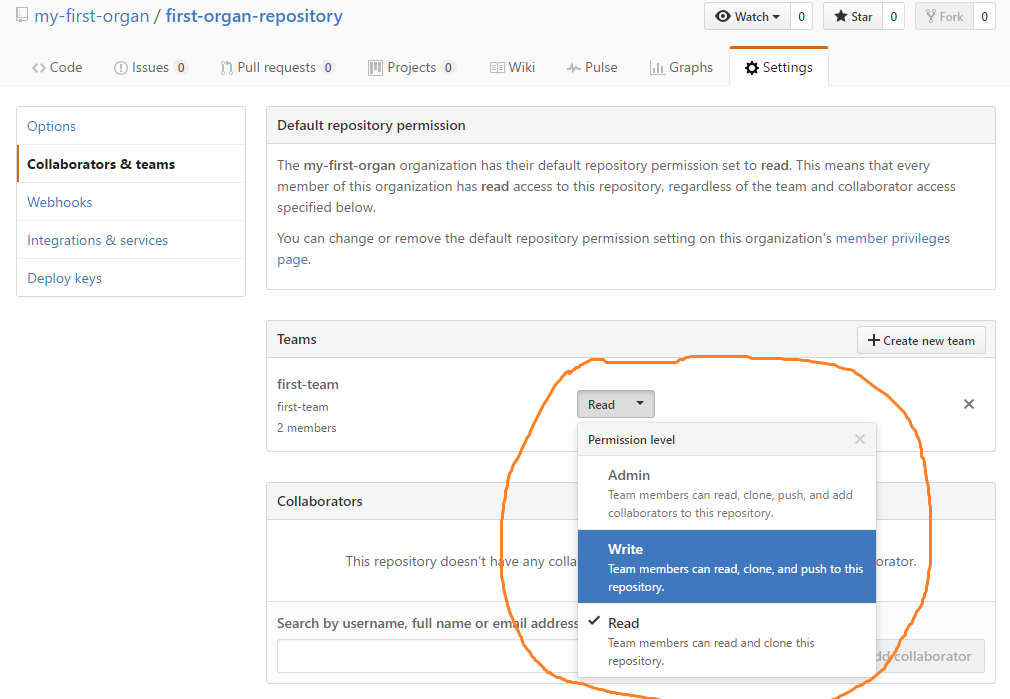This screenshot has width=1010, height=699.
Task: Follow the member privileges page link
Action: (x=893, y=238)
